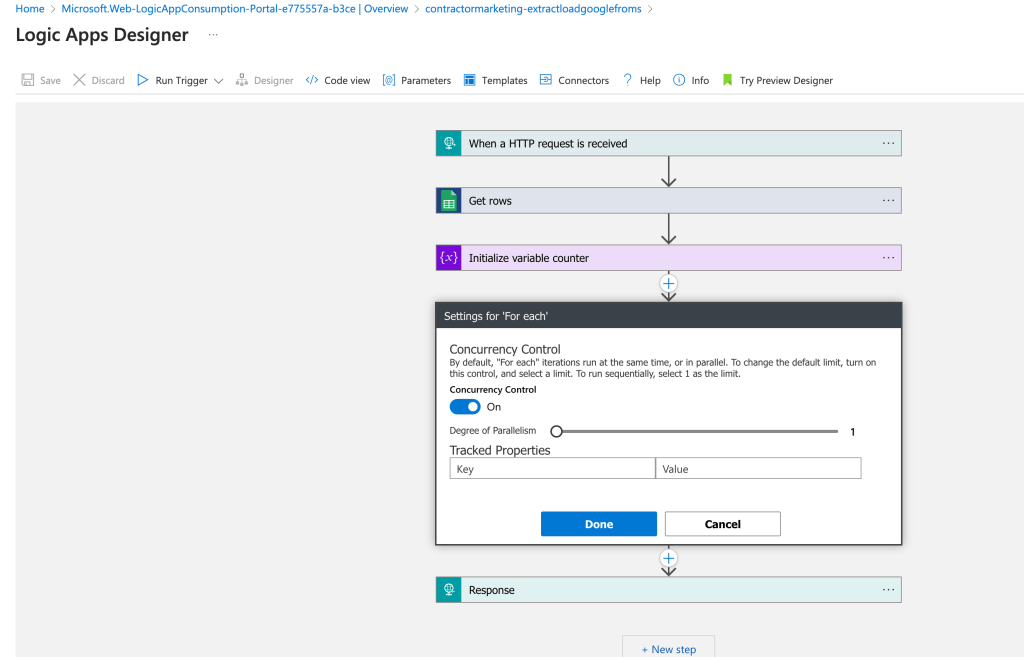This screenshot has width=1024, height=657.
Task: Insert a step above the Response action
Action: (668, 558)
